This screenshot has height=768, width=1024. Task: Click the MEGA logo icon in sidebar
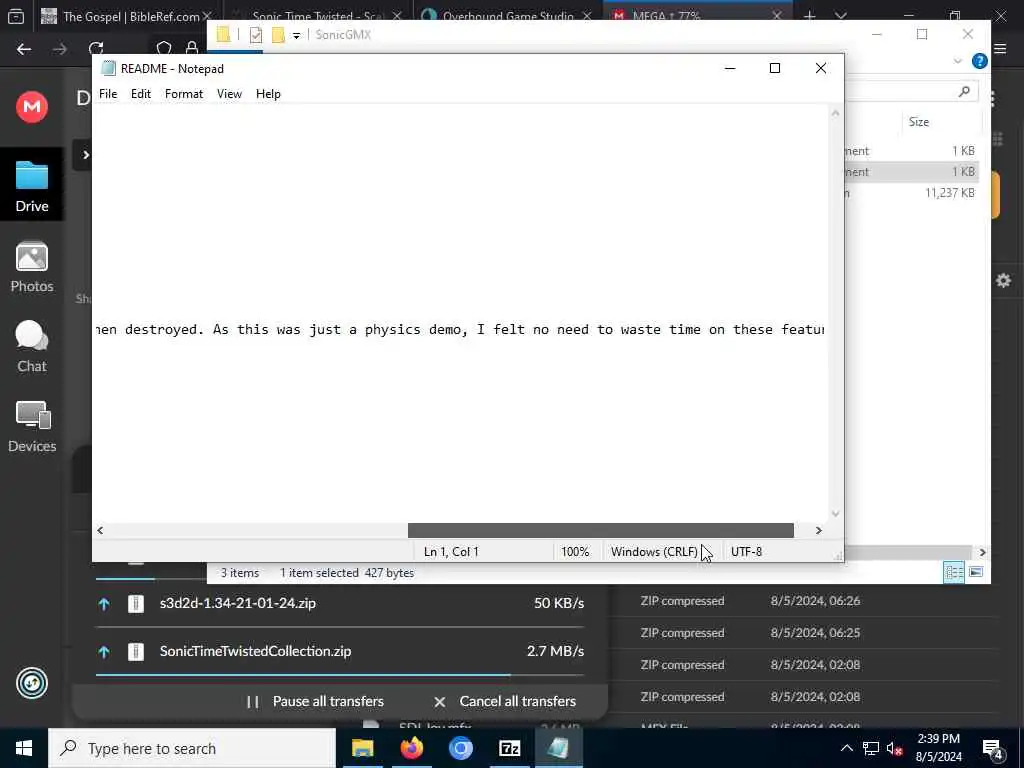pos(32,106)
